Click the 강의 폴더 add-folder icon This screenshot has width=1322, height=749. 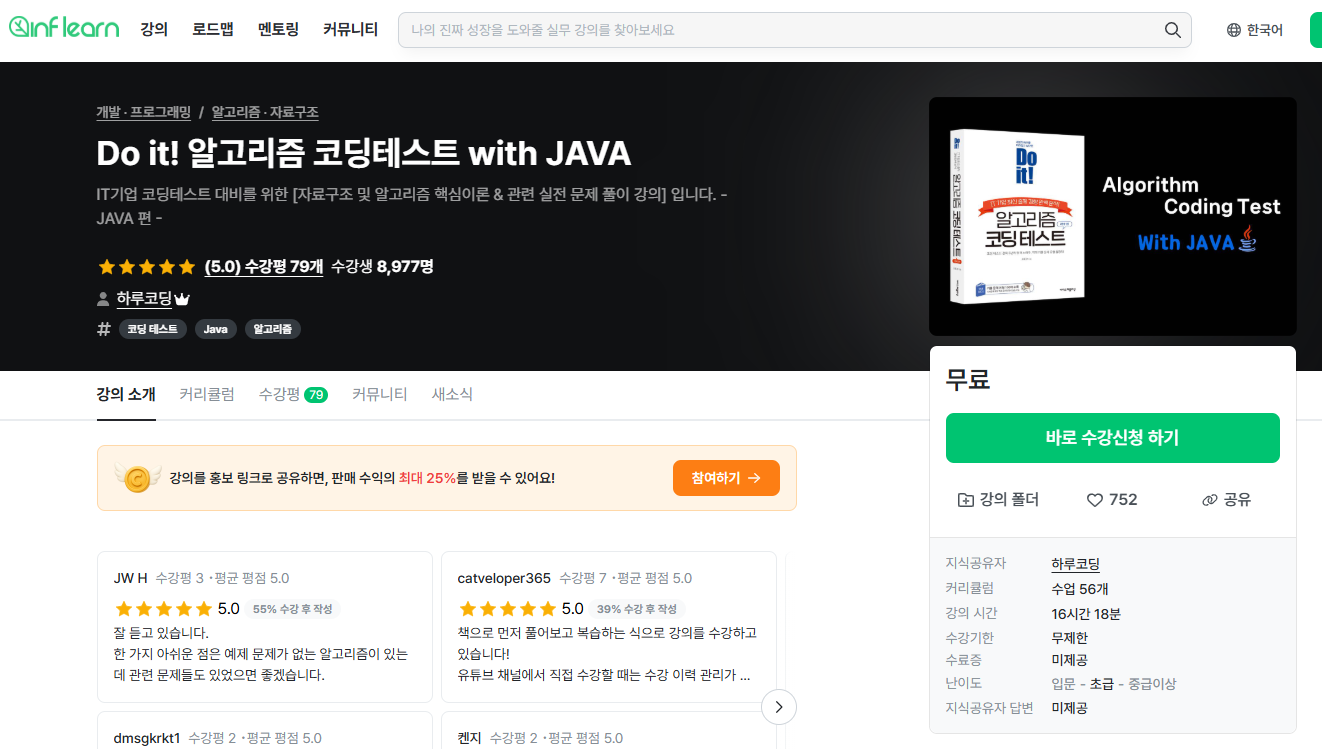(965, 500)
